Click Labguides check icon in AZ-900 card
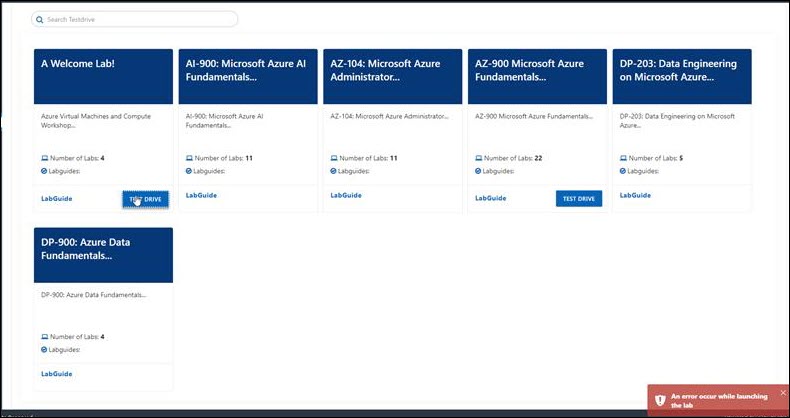The height and width of the screenshot is (418, 790). 478,171
